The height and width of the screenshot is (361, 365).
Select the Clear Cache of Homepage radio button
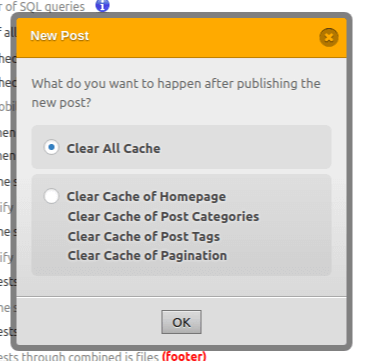click(x=51, y=196)
